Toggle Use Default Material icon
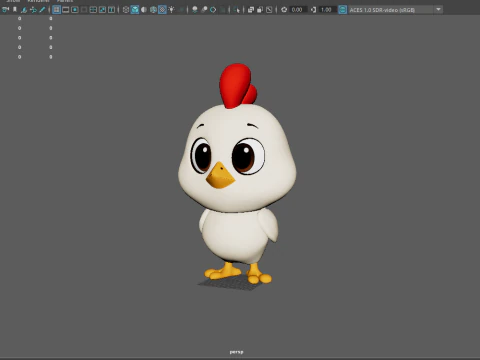Screen dimensions: 480x360 click(144, 10)
